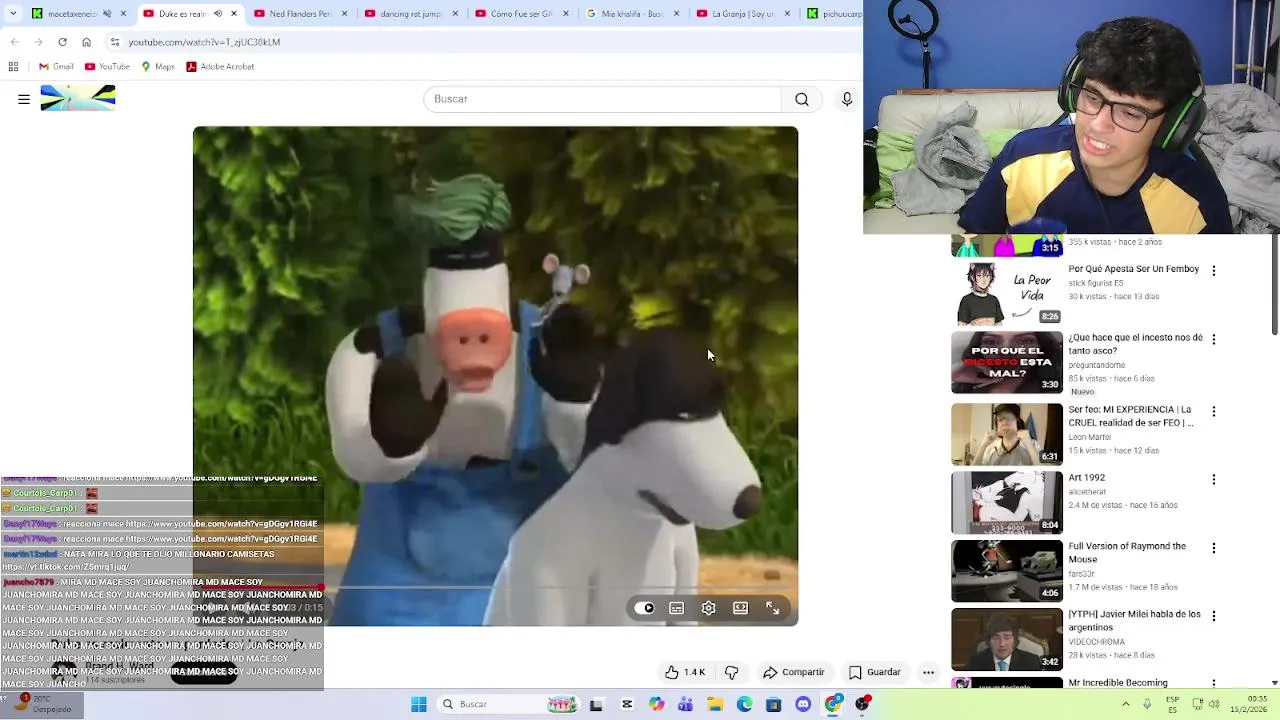1280x720 pixels.
Task: Click the sidebar vertical scrollbar thumb
Action: tap(1274, 285)
